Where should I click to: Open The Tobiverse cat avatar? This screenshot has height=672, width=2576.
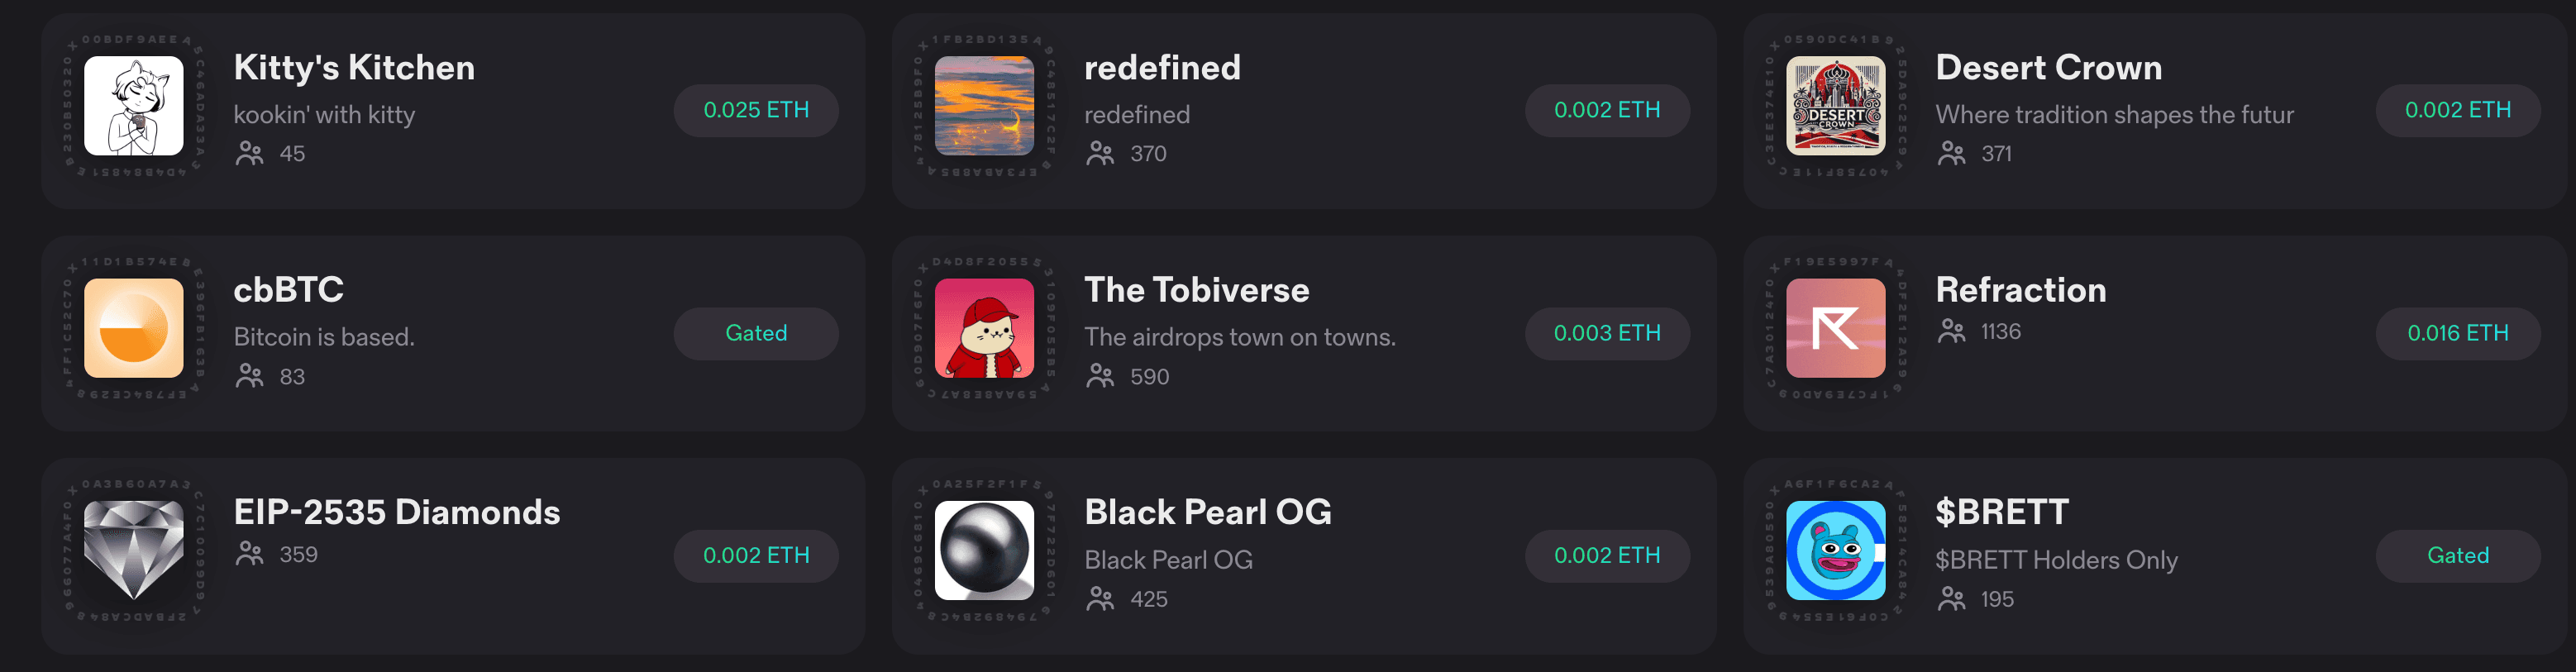pyautogui.click(x=984, y=328)
